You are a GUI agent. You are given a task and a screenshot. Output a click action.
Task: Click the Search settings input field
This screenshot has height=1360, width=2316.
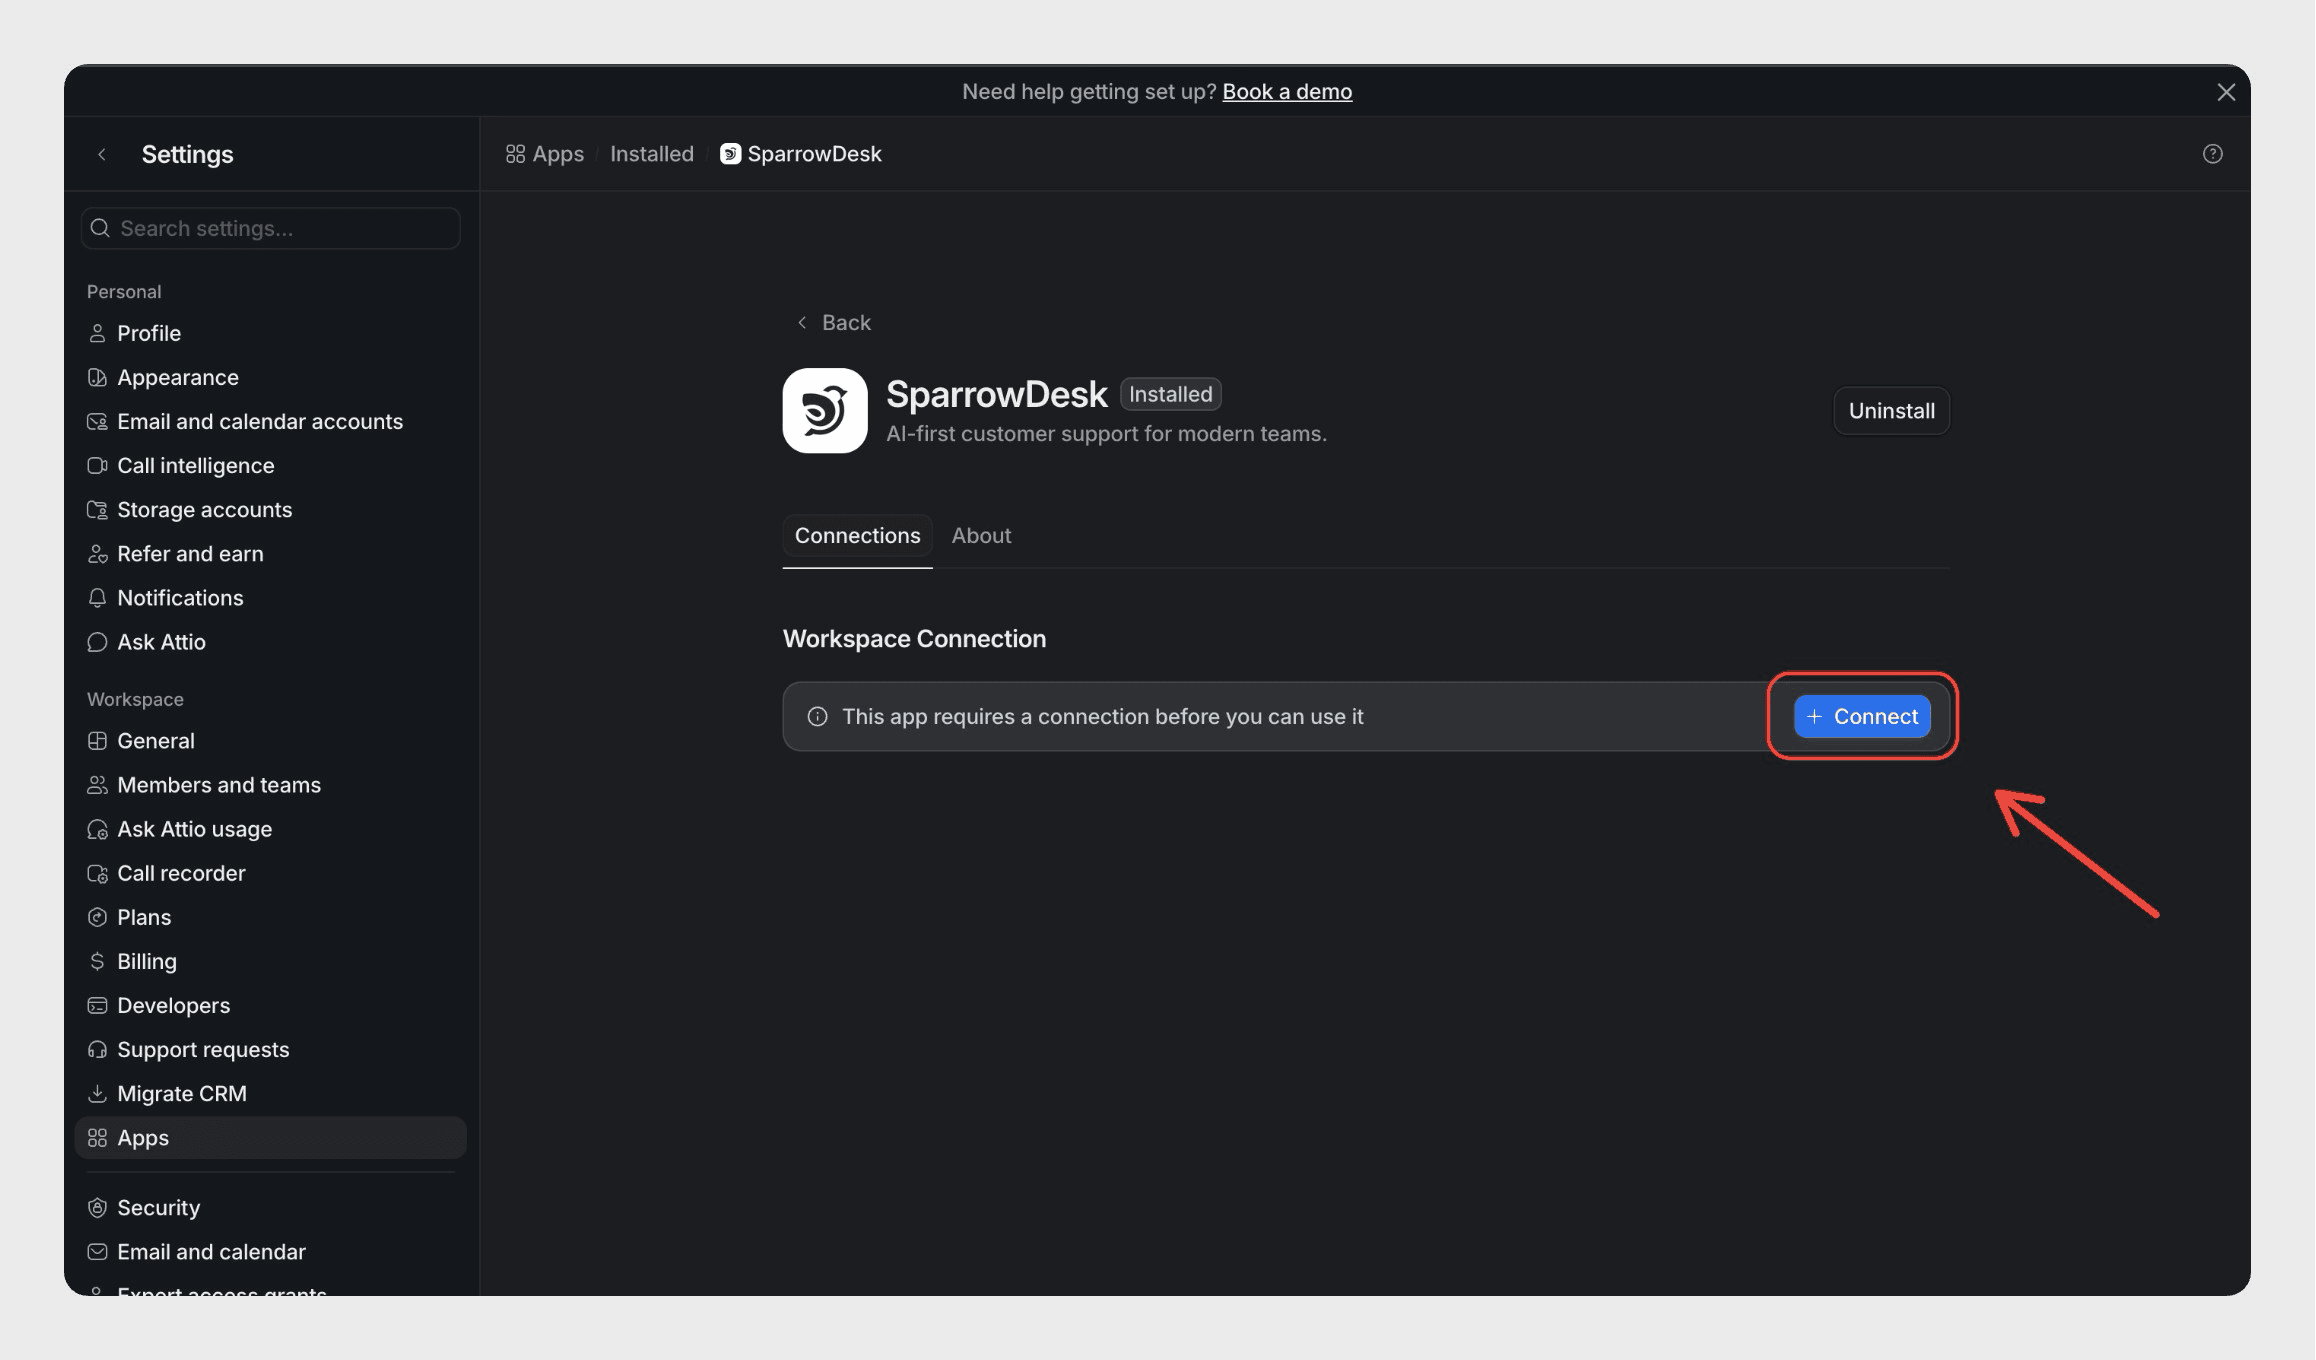coord(270,229)
